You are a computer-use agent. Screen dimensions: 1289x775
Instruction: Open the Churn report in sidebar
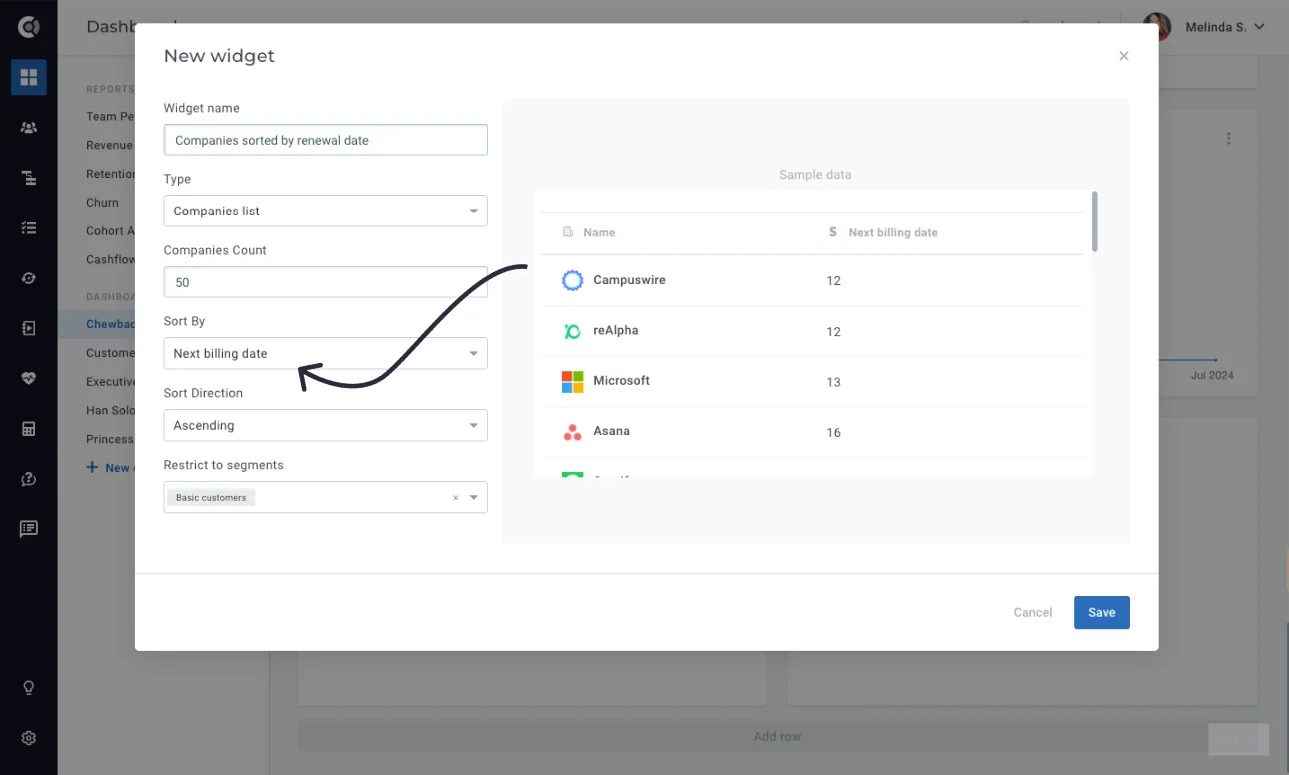click(x=102, y=203)
